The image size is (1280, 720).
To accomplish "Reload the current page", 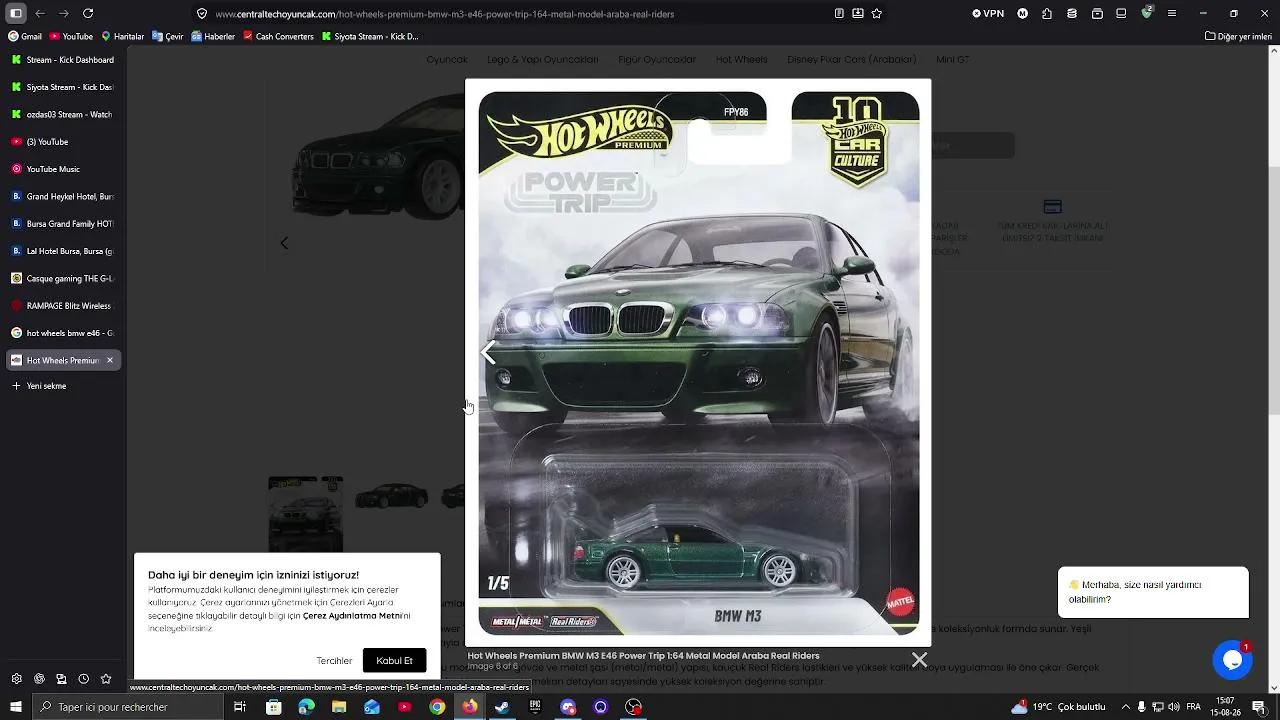I will tap(88, 13).
